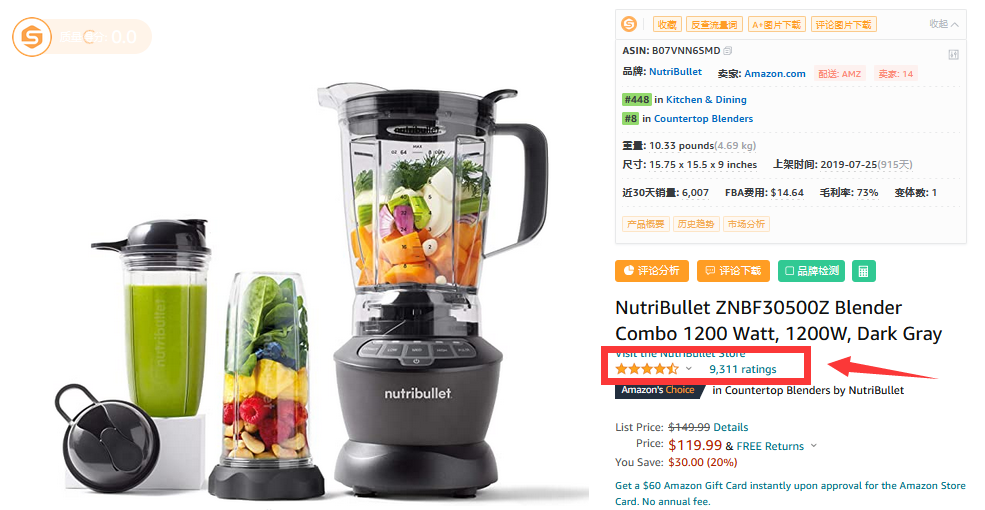Collapse the panel with 收起 chevron
This screenshot has width=985, height=510.
(944, 24)
